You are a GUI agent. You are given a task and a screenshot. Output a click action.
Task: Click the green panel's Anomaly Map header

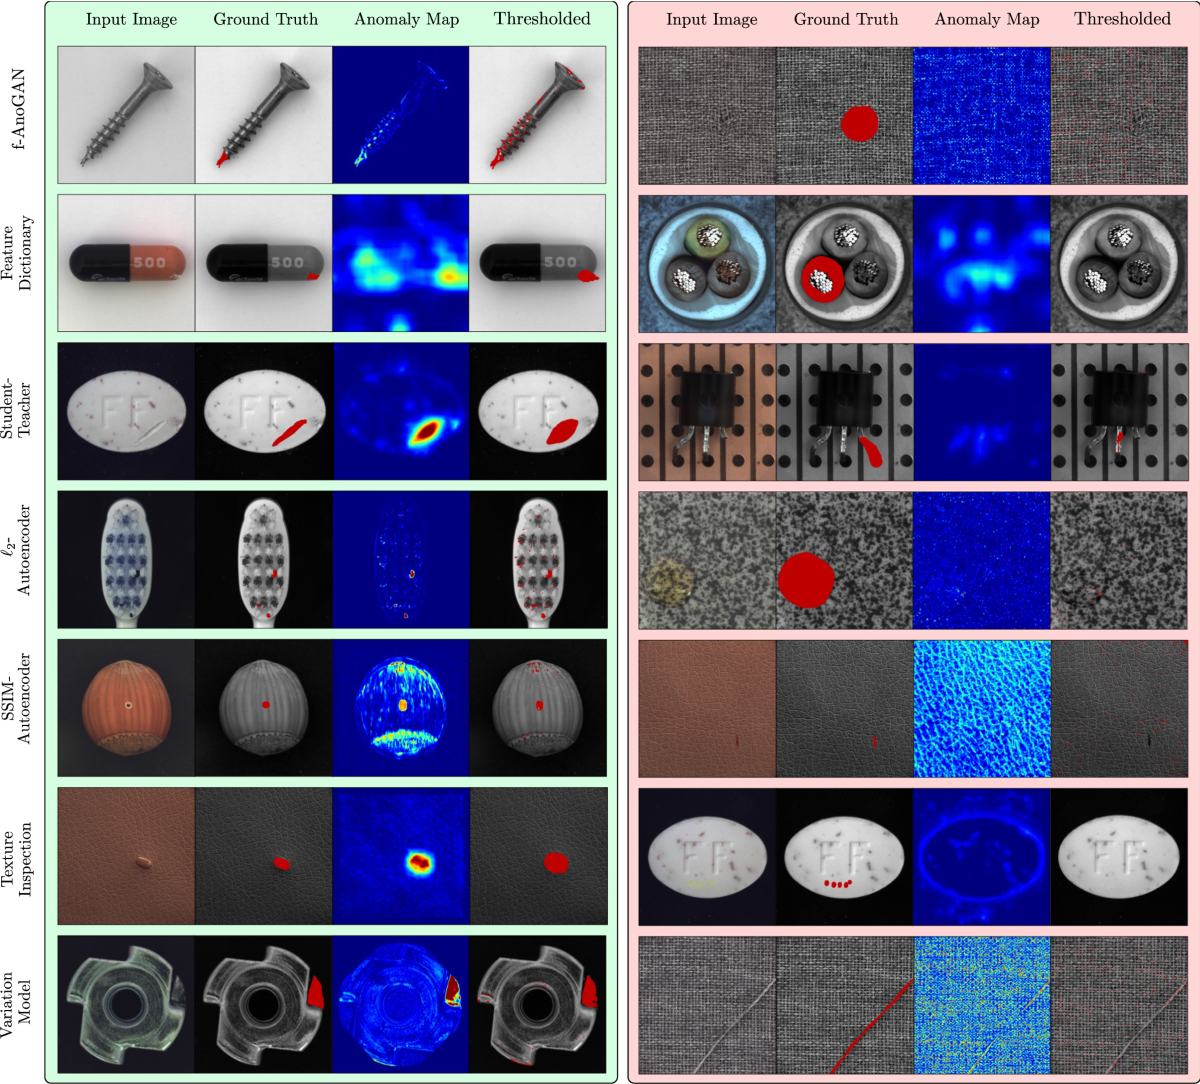point(400,19)
